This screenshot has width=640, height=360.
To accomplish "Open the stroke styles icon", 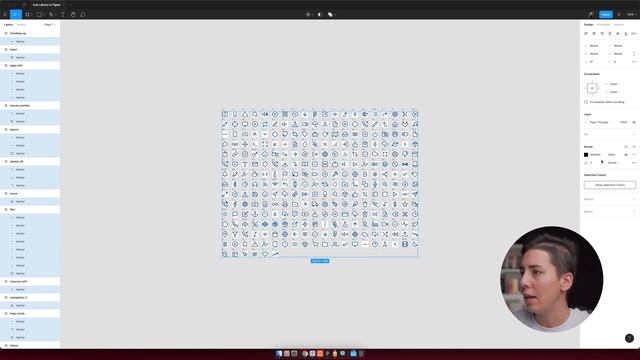I will coord(626,147).
